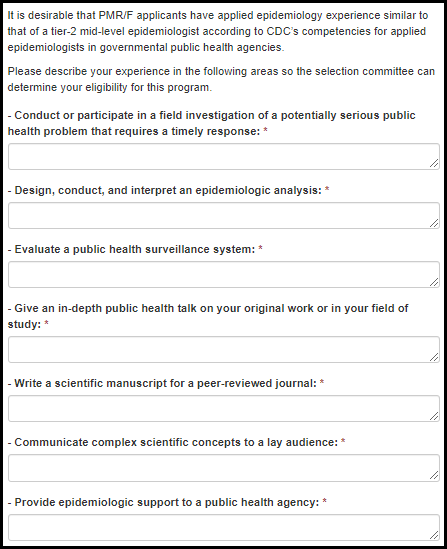Click the in-depth public health talk text box

[224, 349]
